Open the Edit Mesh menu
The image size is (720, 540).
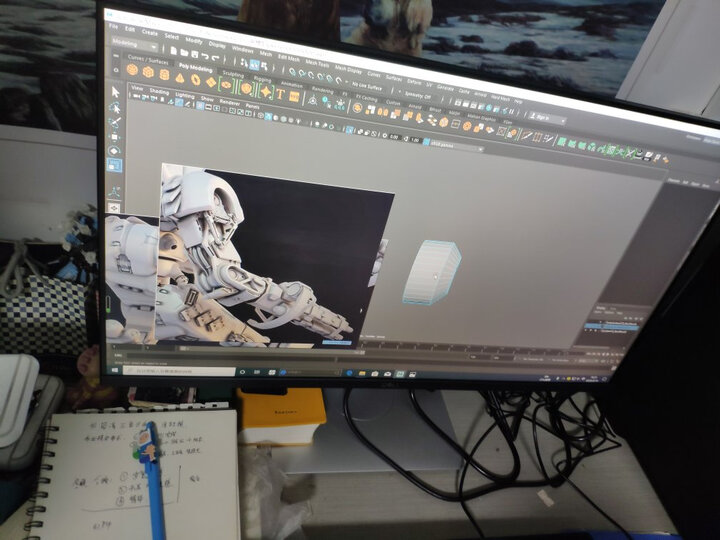288,58
